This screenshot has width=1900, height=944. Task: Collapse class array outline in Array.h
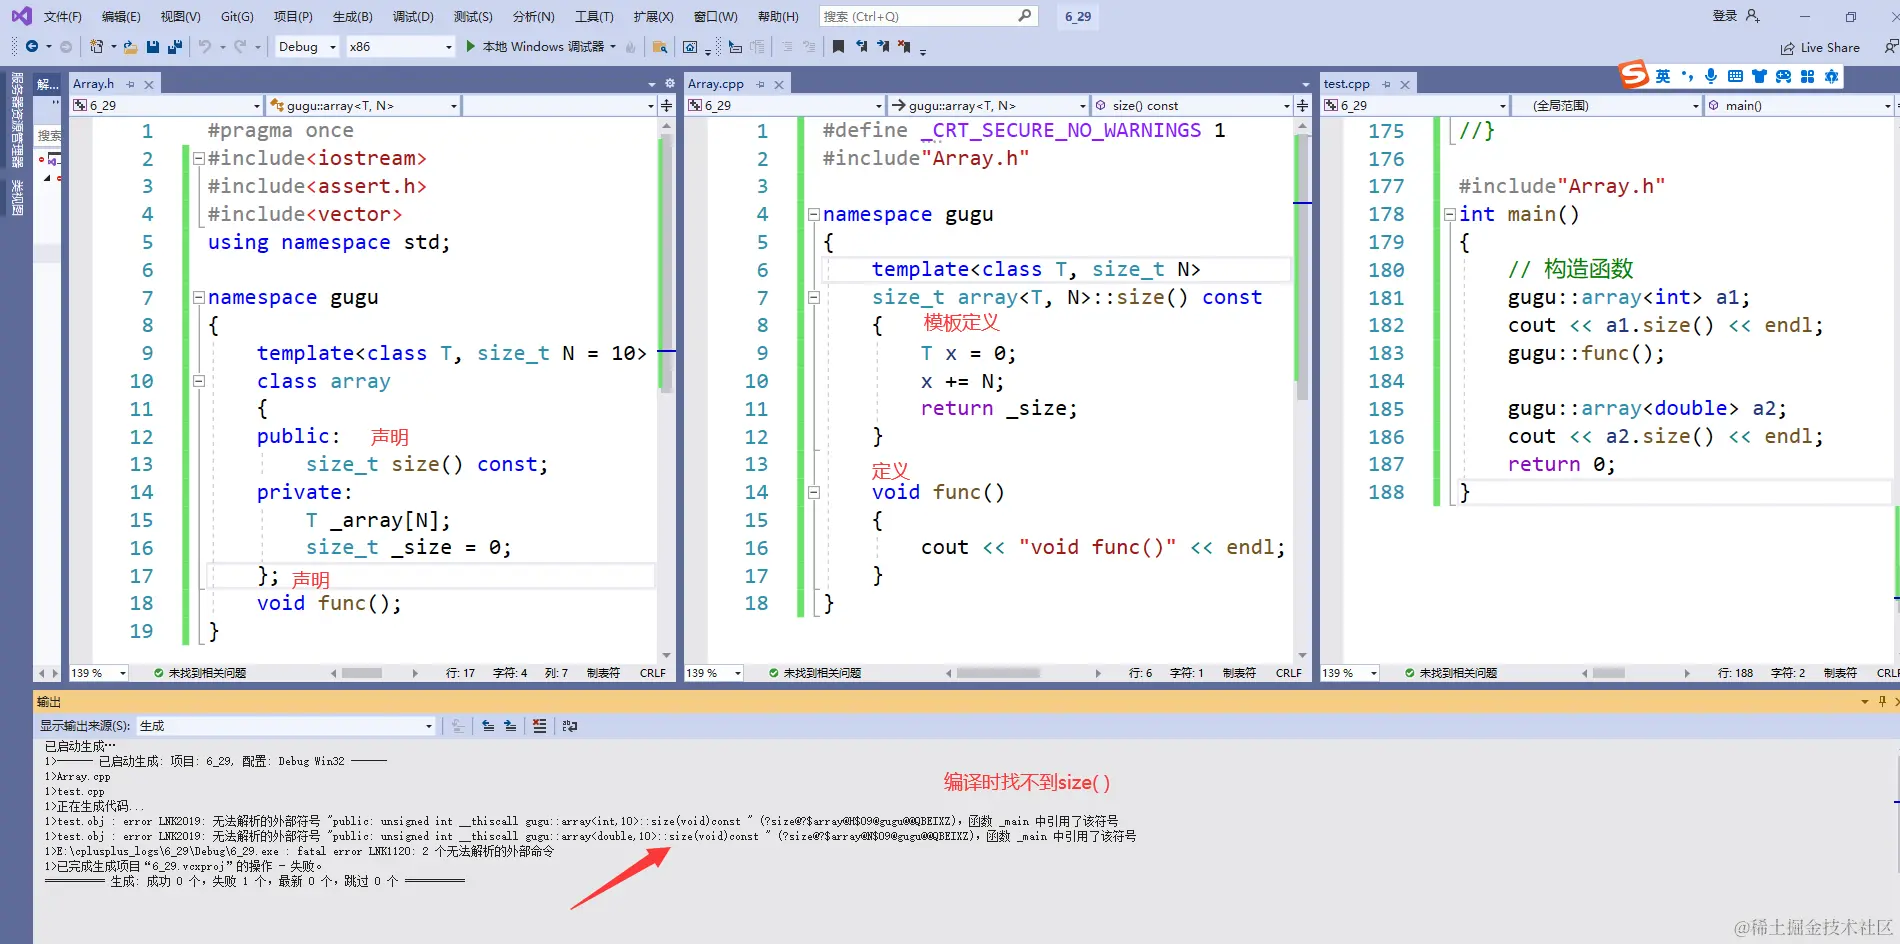pyautogui.click(x=199, y=381)
